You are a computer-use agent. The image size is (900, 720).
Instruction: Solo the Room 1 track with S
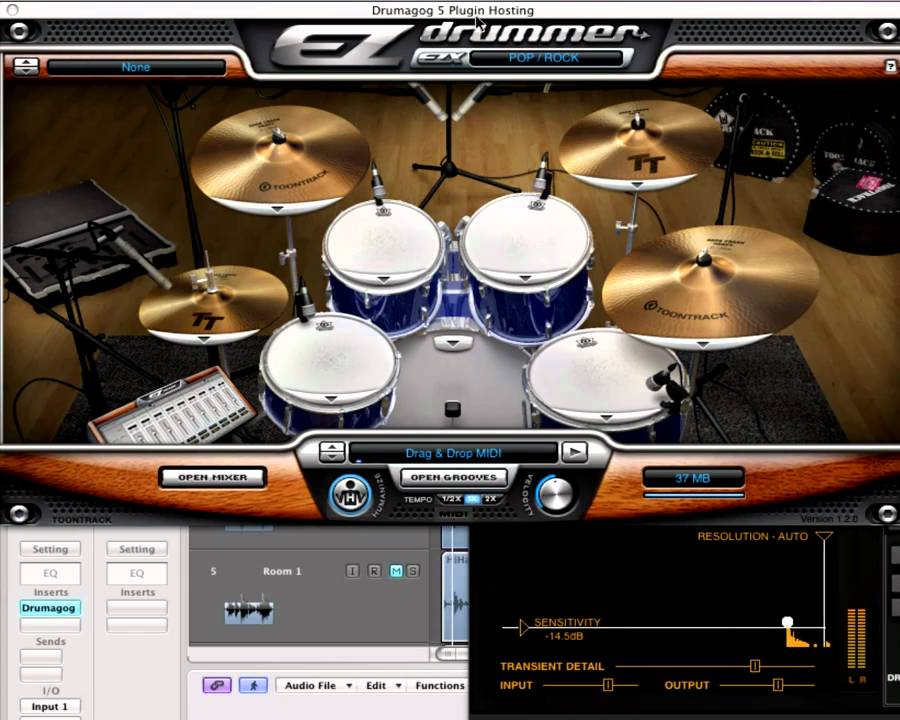pyautogui.click(x=413, y=571)
